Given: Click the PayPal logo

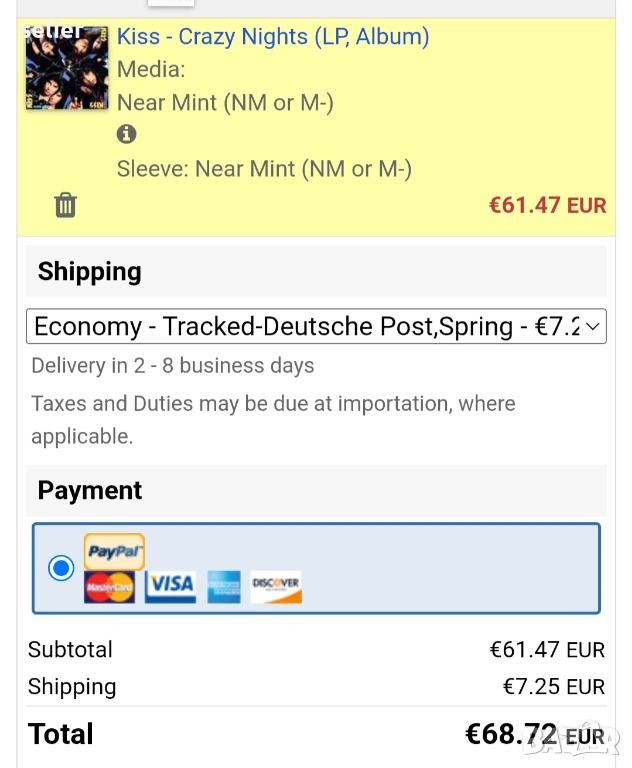Looking at the screenshot, I should (x=114, y=551).
